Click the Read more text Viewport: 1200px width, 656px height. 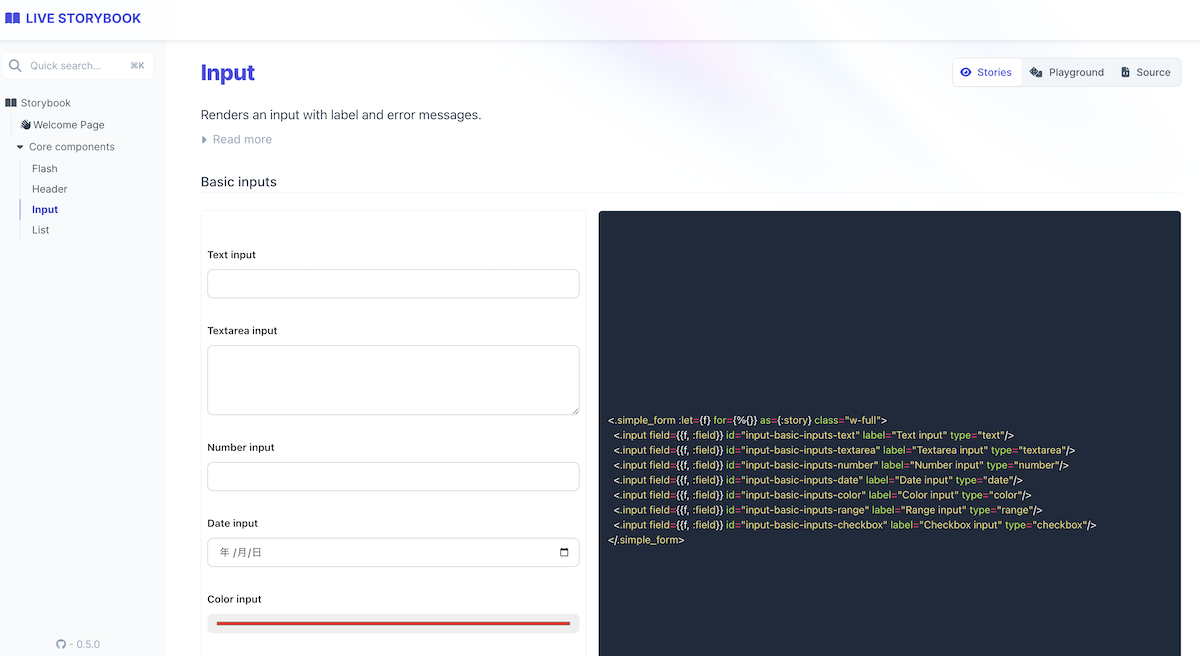pyautogui.click(x=242, y=140)
